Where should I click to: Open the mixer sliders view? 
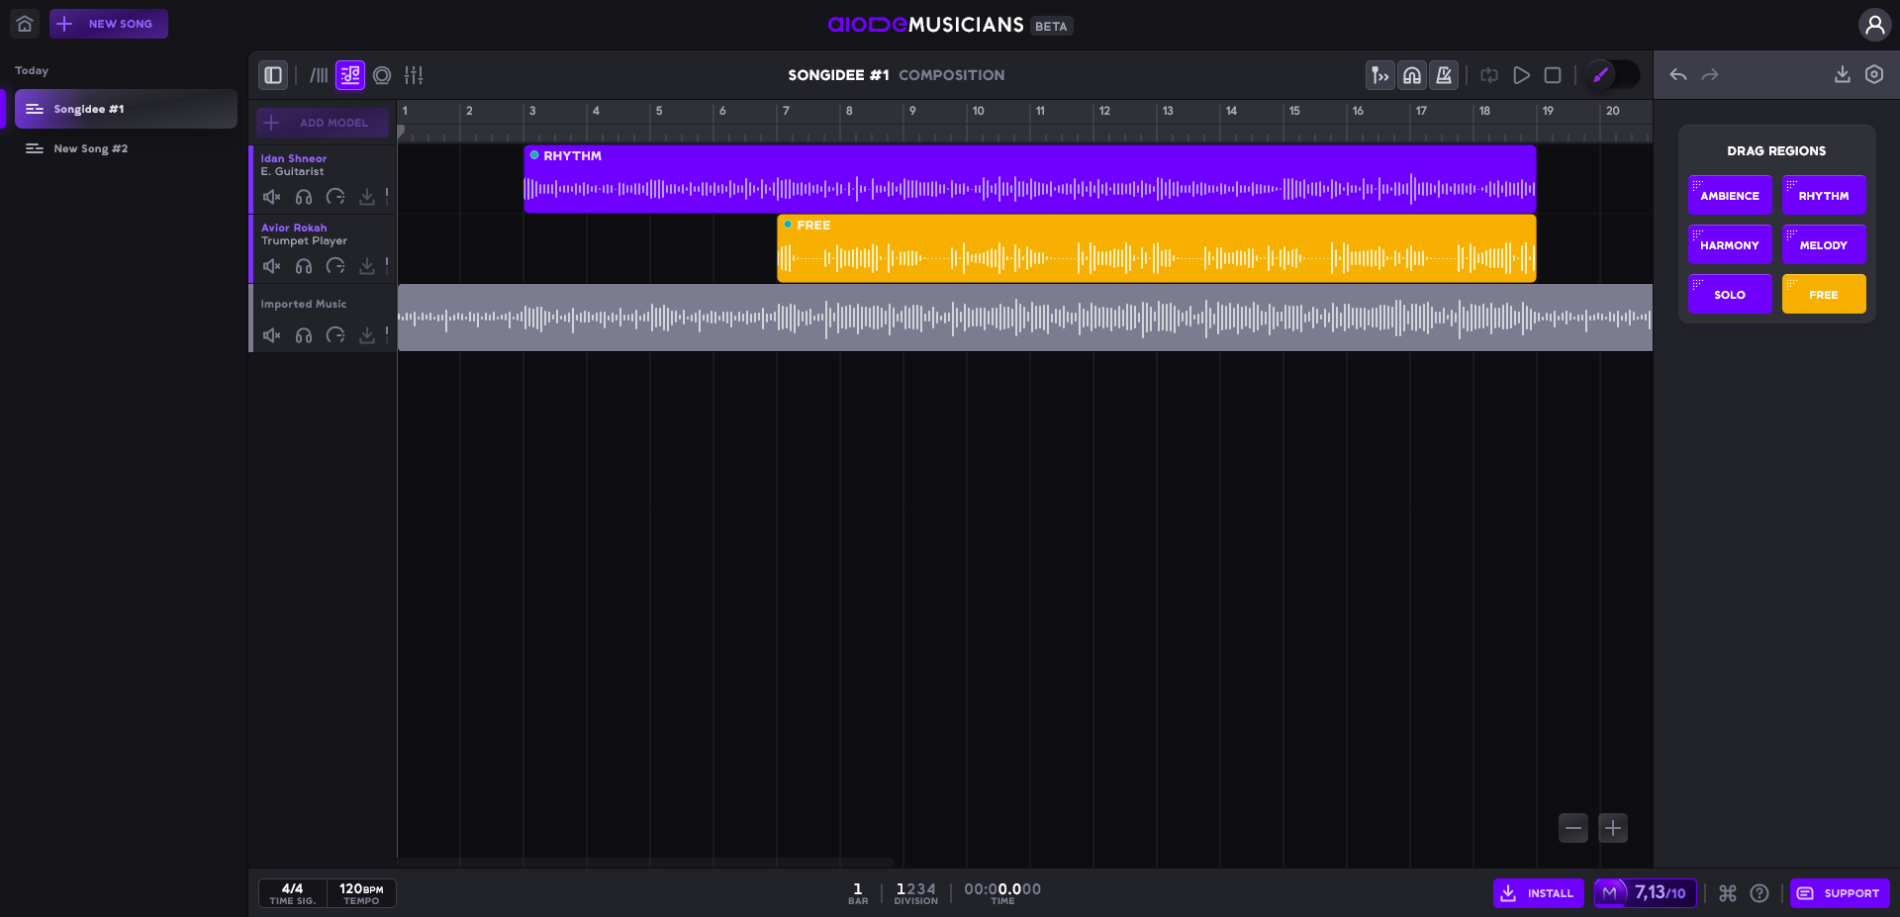(414, 75)
